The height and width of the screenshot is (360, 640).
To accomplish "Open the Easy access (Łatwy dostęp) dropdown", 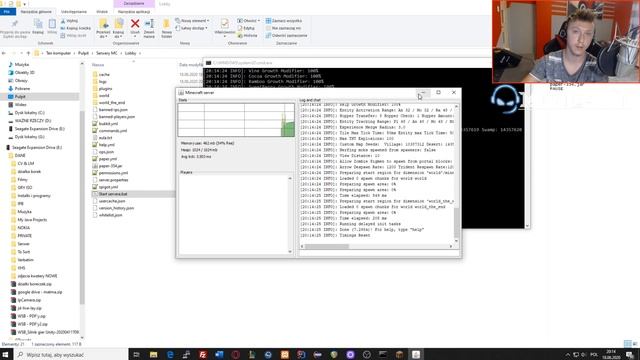I will pyautogui.click(x=191, y=28).
